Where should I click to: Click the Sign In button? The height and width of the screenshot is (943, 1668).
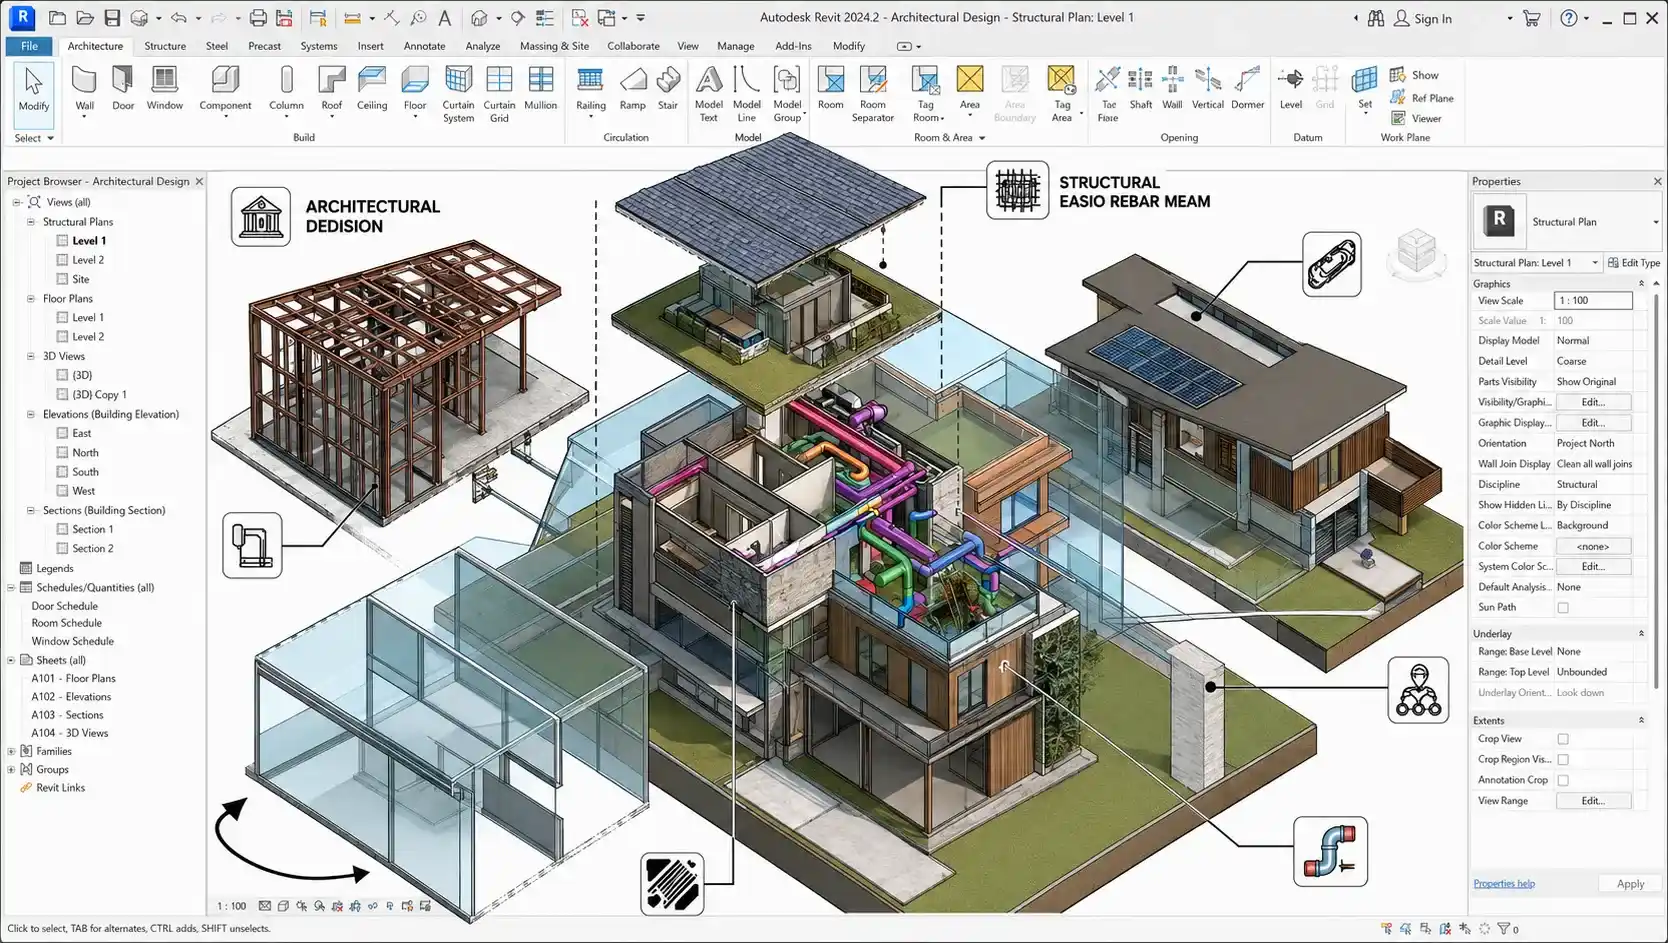coord(1423,18)
